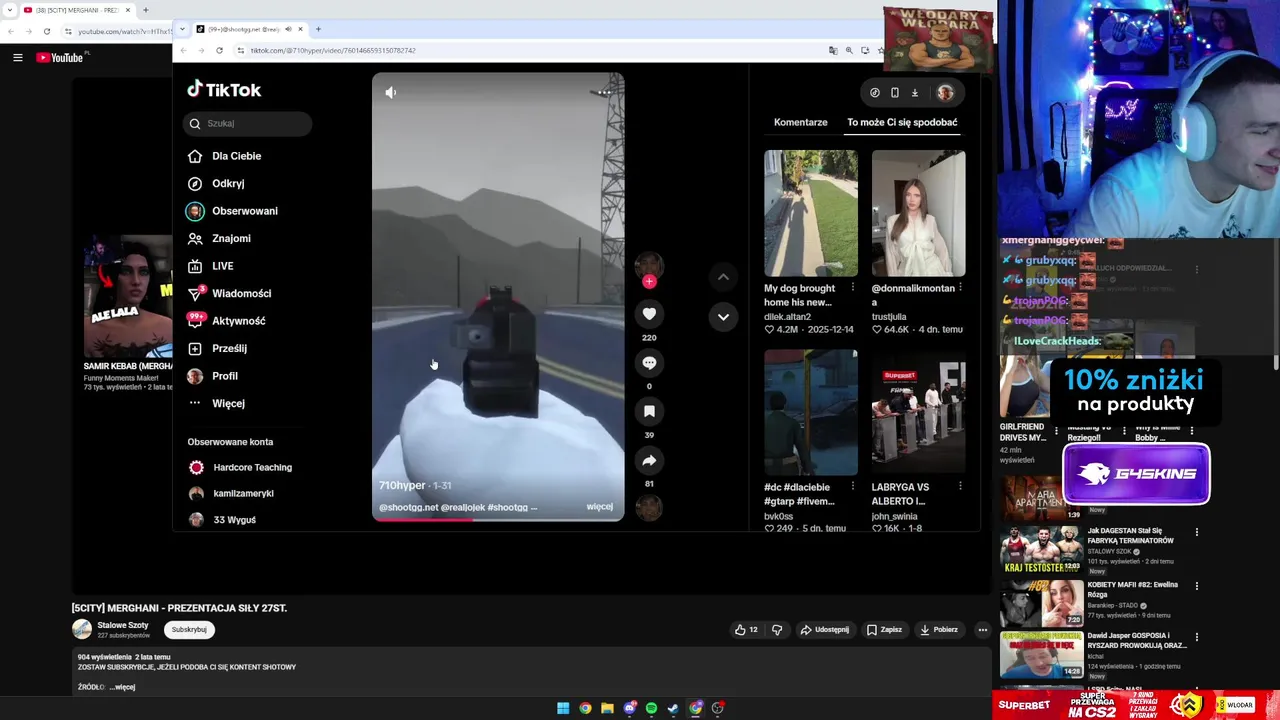
Task: Open YouTube video more actions menu
Action: (983, 630)
